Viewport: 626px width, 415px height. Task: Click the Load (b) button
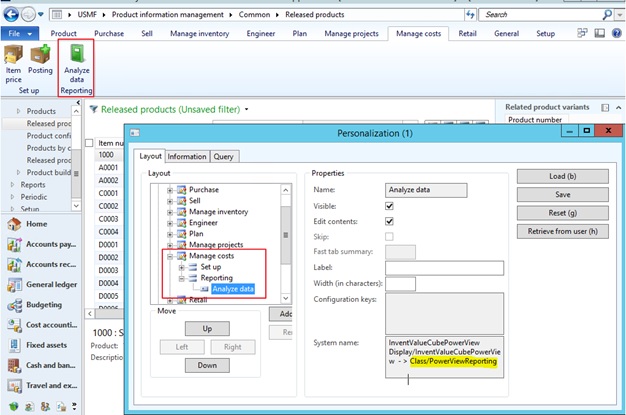[561, 176]
